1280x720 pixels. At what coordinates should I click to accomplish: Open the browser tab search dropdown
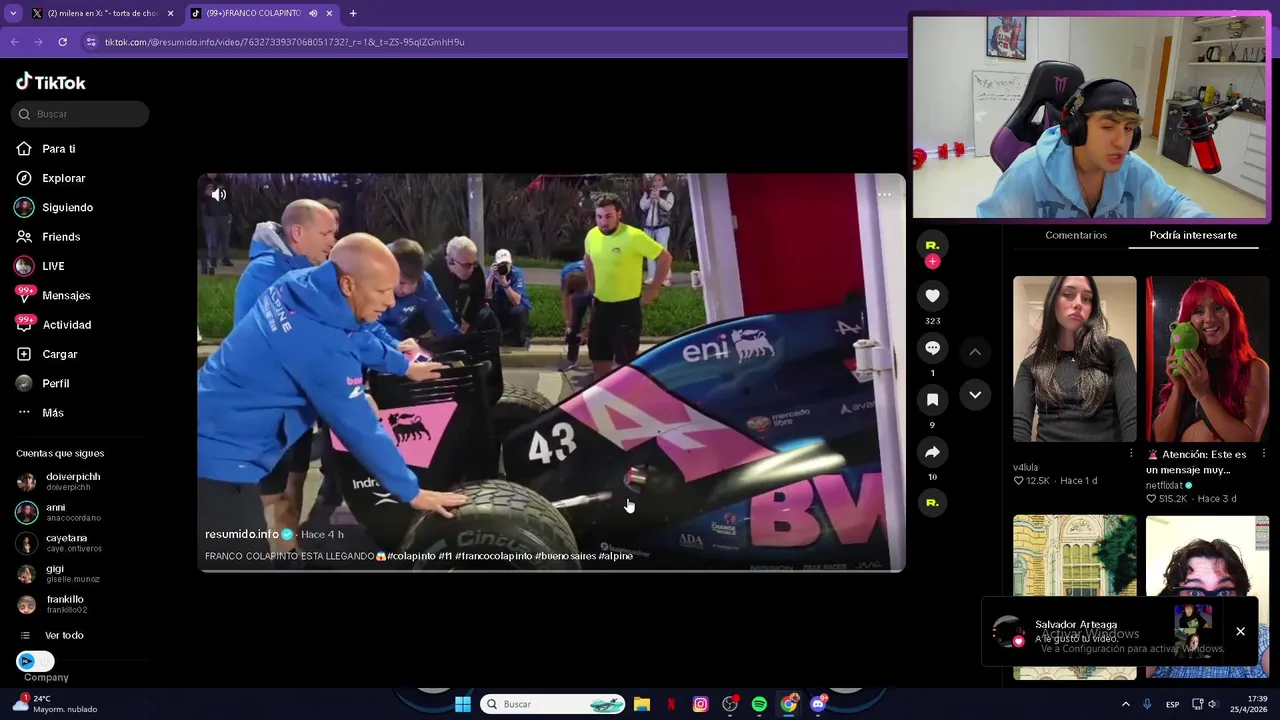click(13, 13)
